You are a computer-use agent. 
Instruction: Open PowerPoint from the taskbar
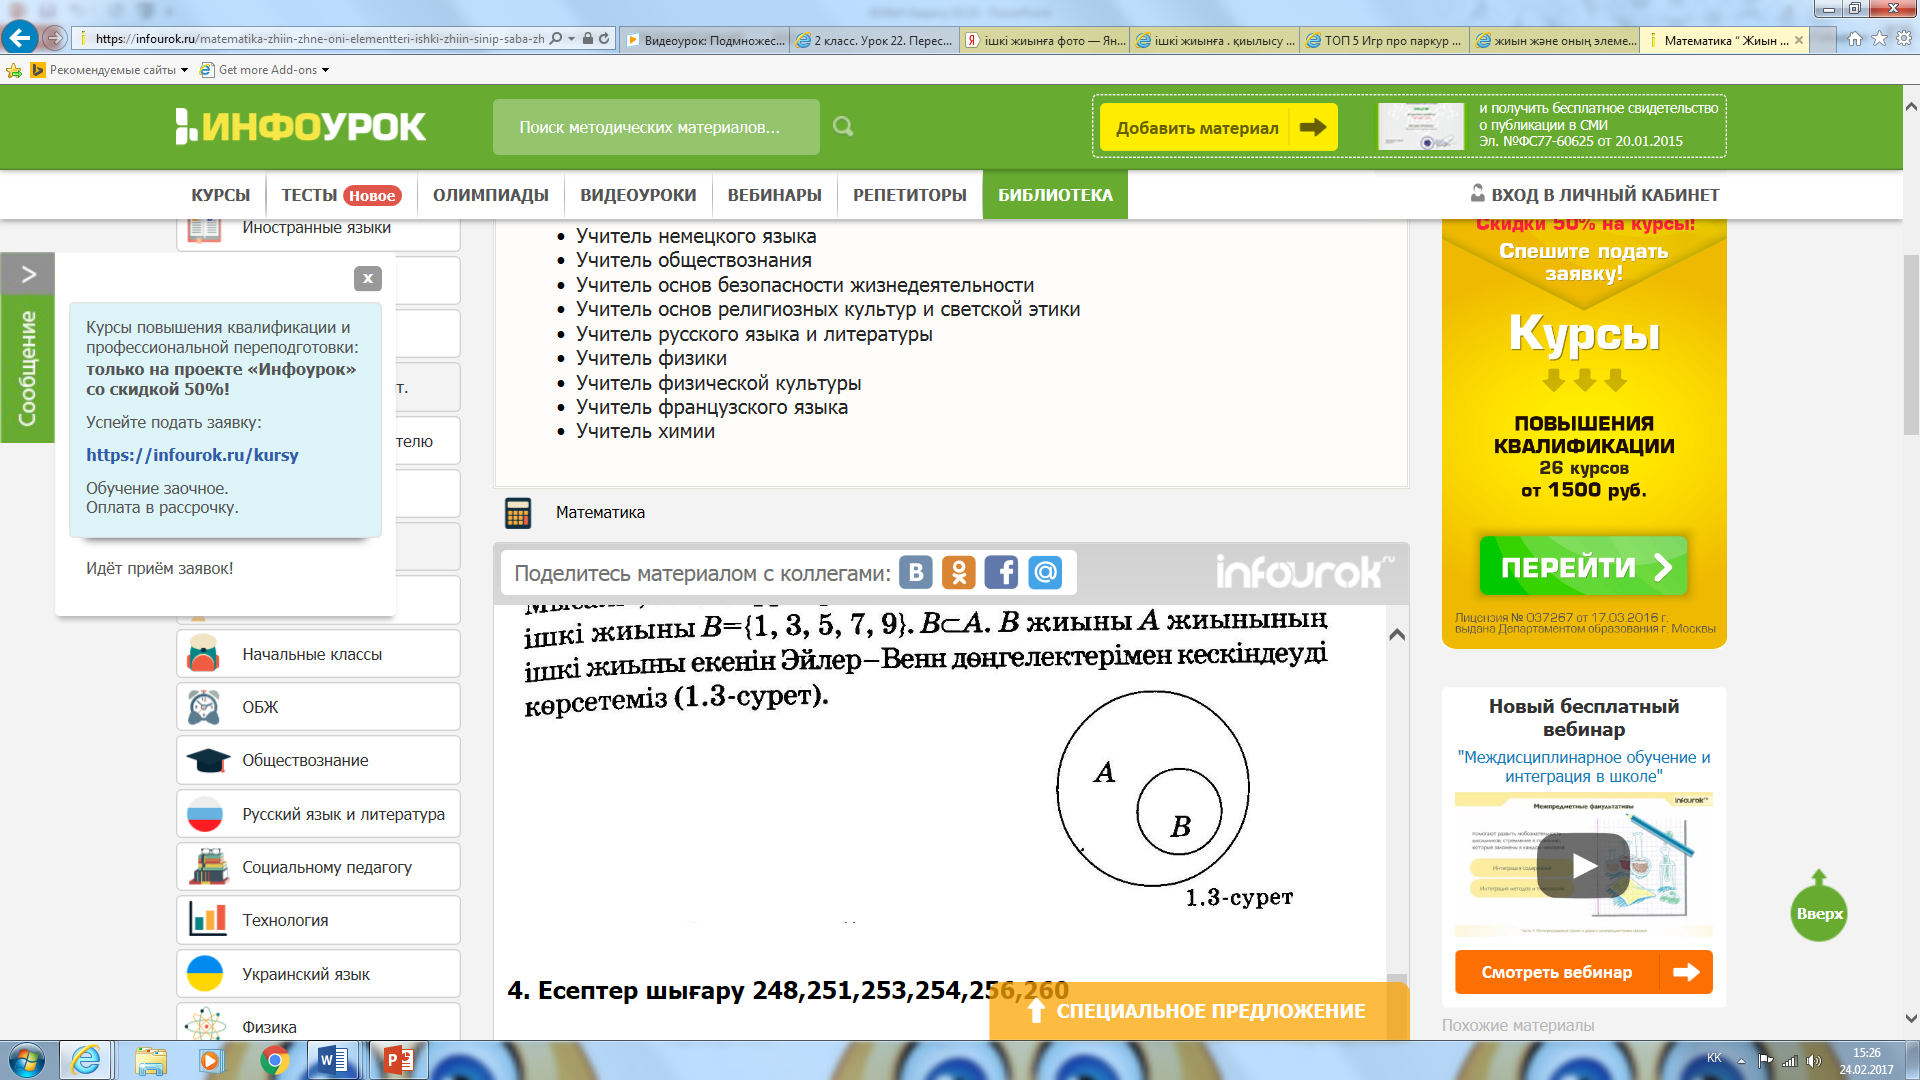(x=398, y=1060)
